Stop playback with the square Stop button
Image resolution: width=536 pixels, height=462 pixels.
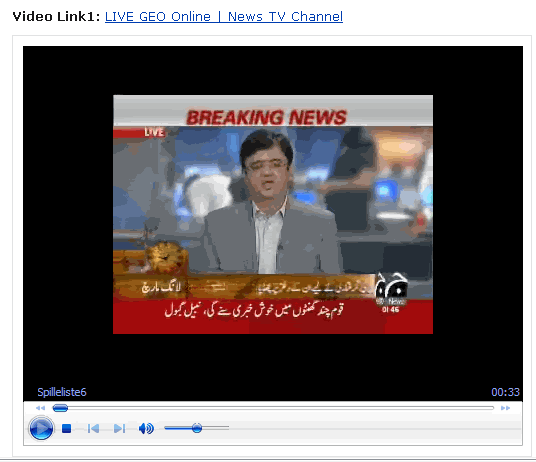pos(66,428)
